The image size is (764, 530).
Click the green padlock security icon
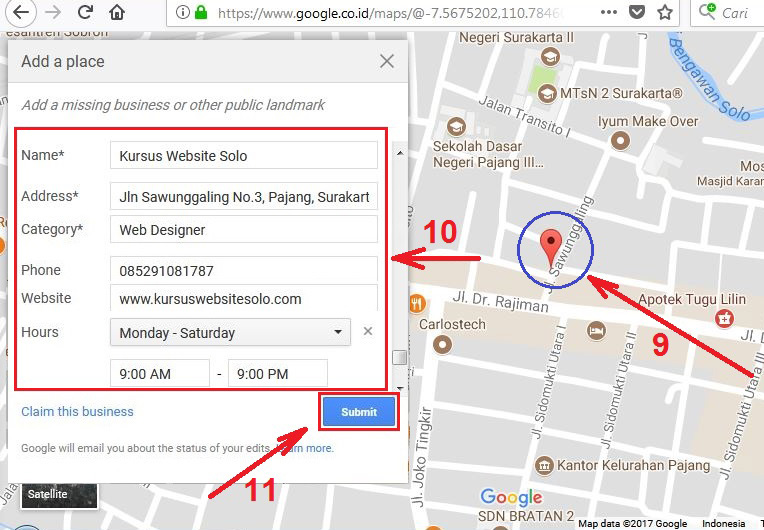point(200,12)
